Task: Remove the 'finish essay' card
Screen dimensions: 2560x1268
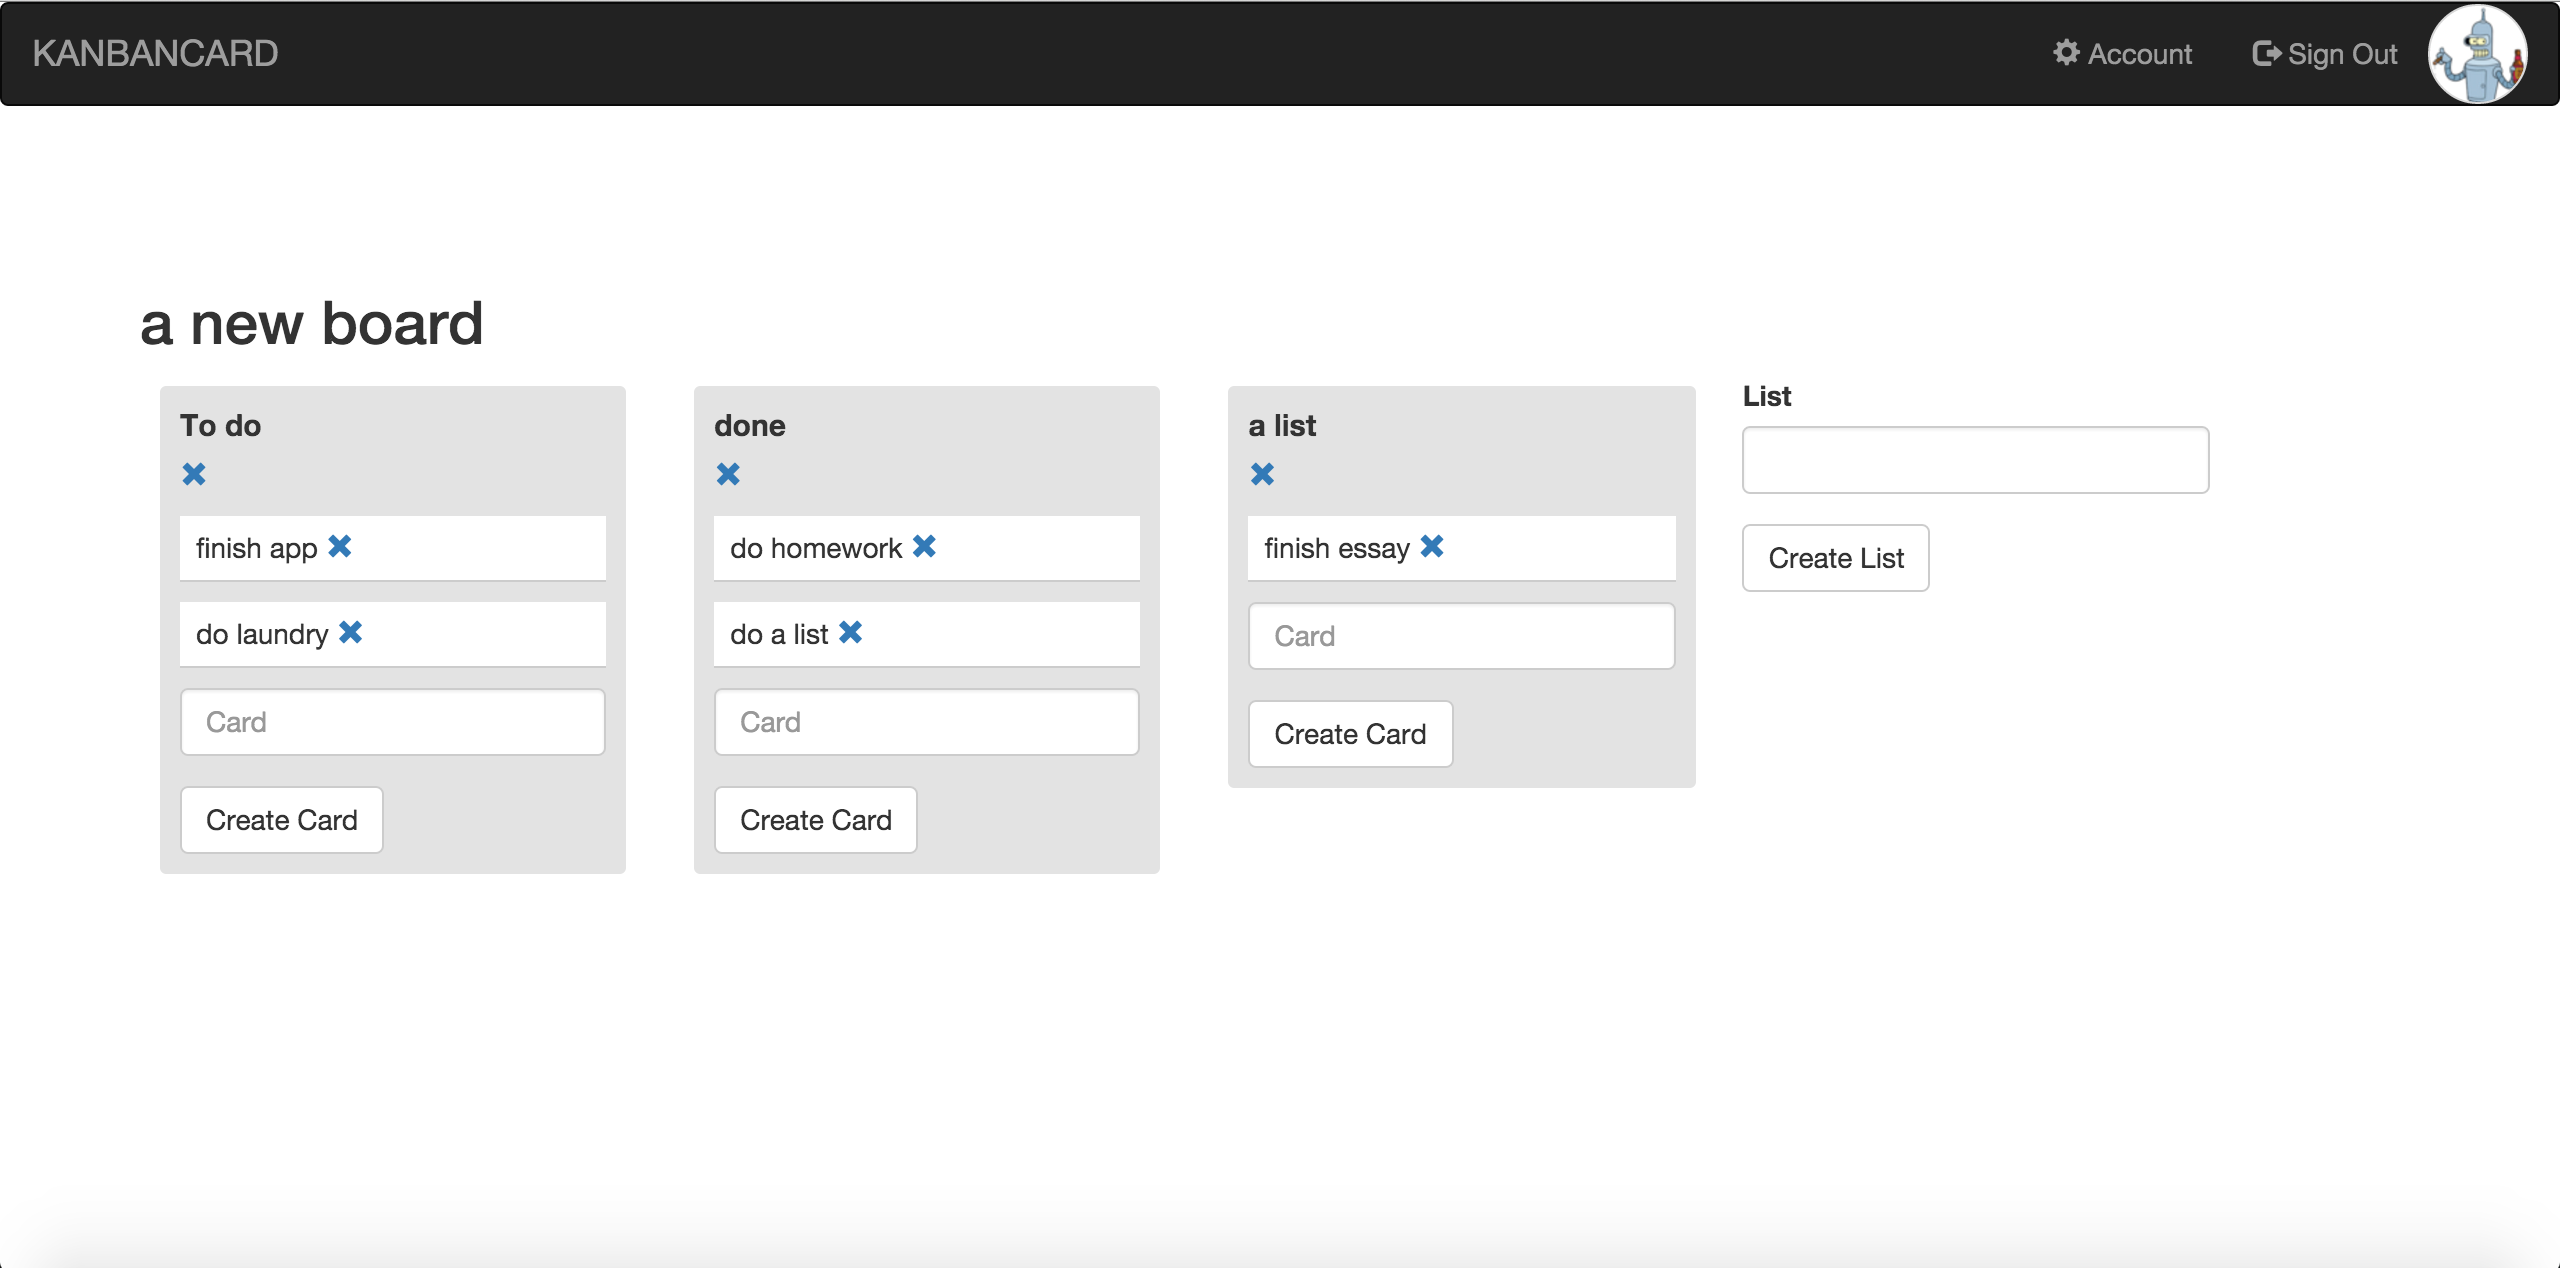Action: coord(1432,546)
